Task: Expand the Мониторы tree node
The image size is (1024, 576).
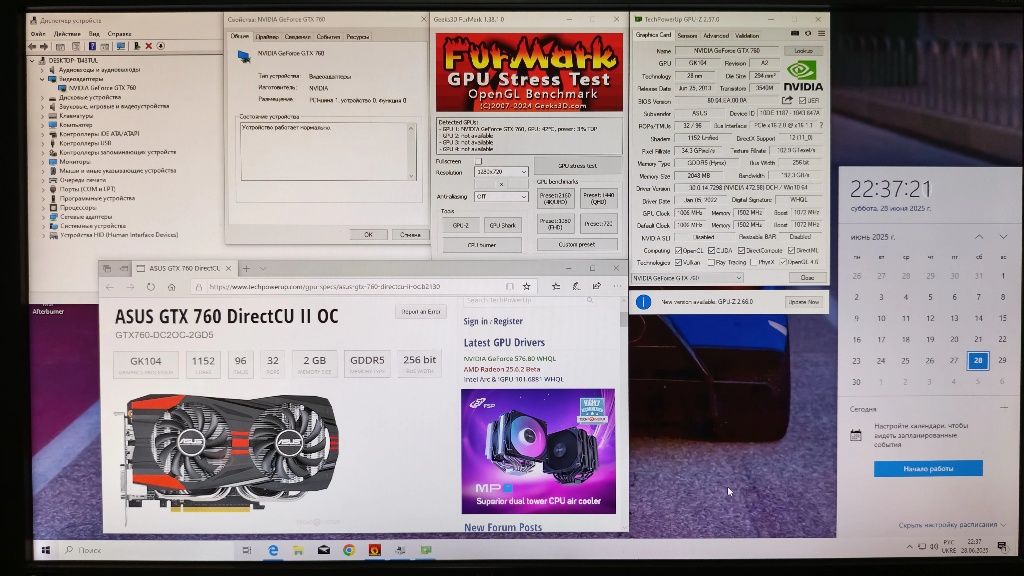Action: pos(42,161)
